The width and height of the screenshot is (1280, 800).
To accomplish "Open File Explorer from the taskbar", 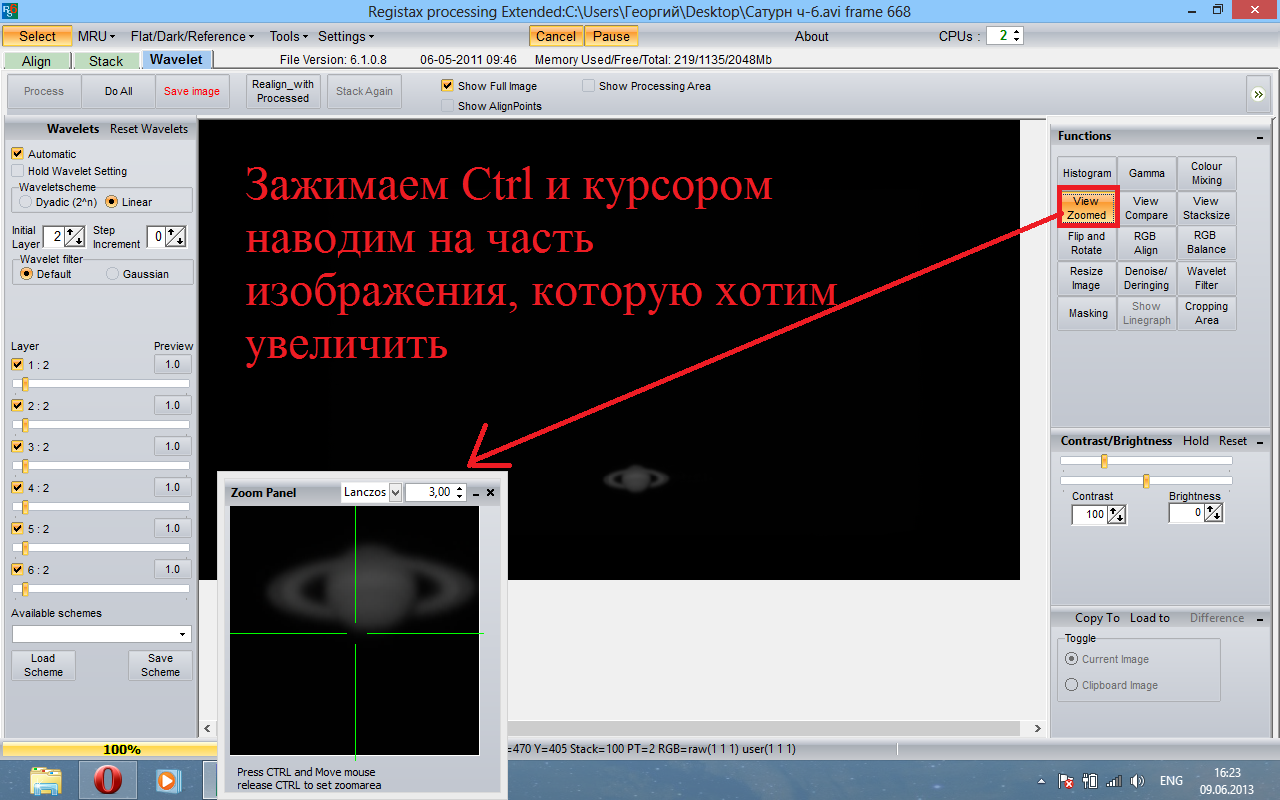I will coord(47,780).
